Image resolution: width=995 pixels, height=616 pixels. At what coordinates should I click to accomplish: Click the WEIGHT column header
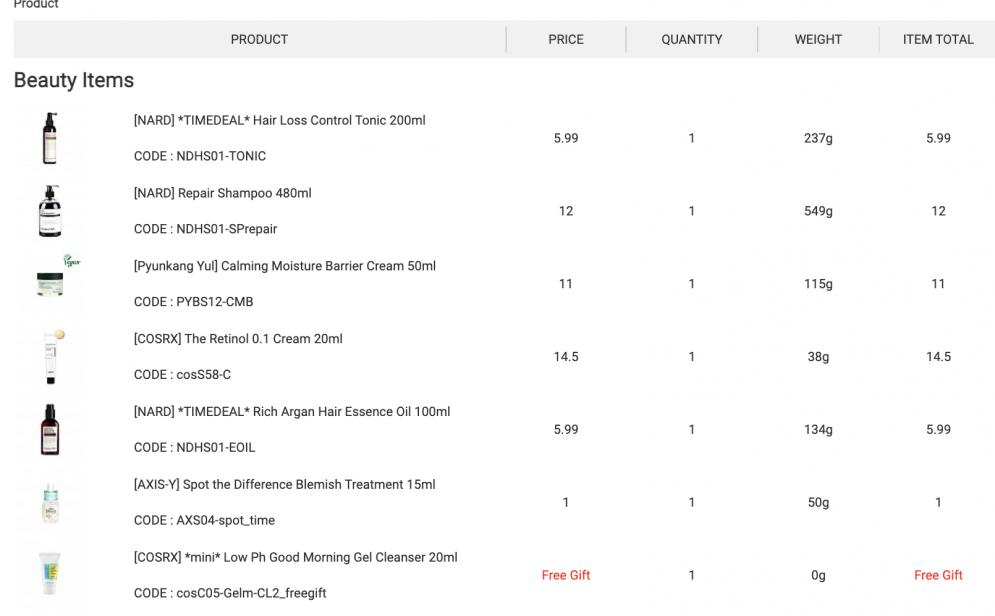[x=818, y=40]
